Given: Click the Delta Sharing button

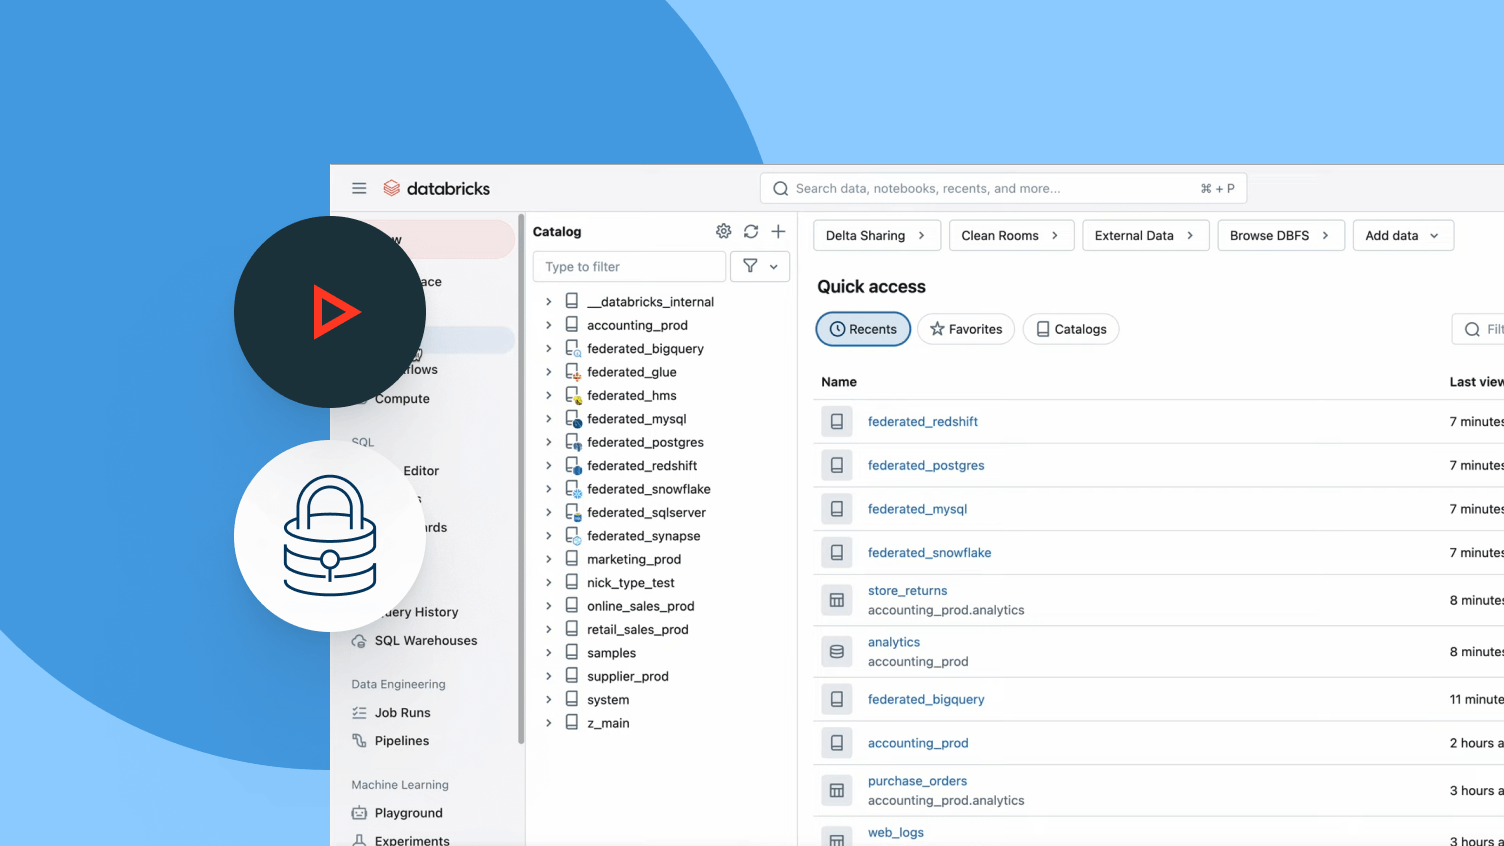Looking at the screenshot, I should tap(876, 236).
